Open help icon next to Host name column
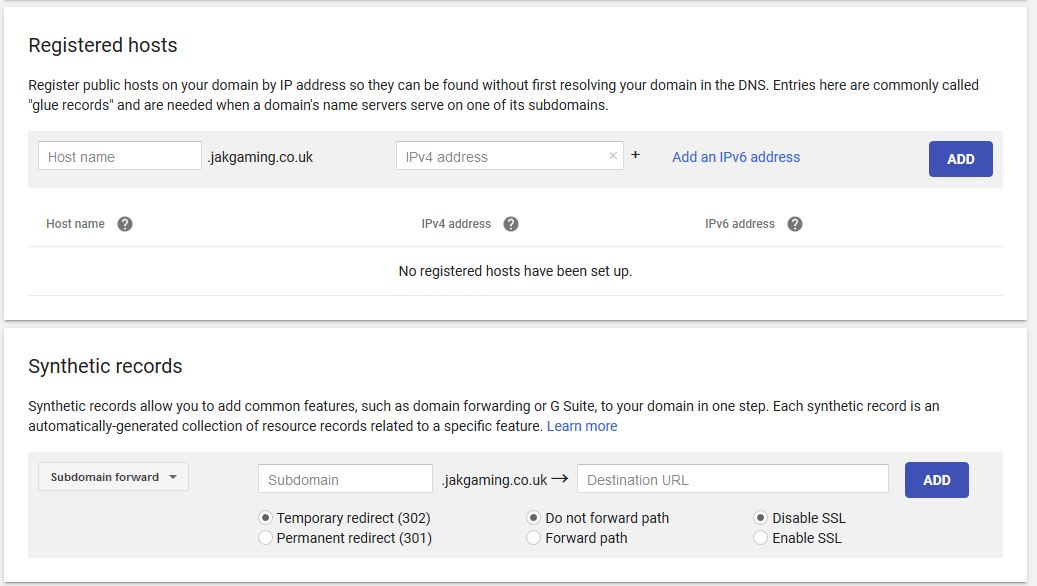The image size is (1037, 586). click(x=125, y=224)
